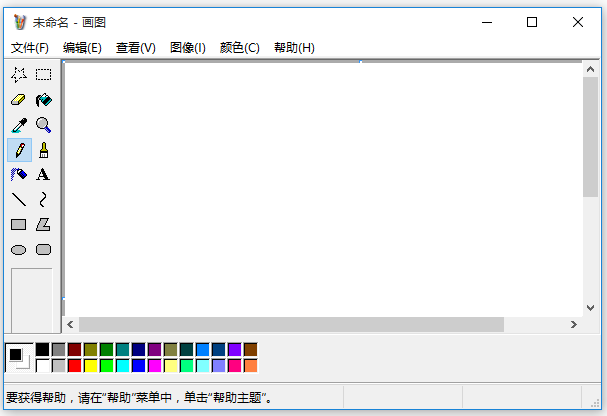Select the Free-Form Select tool

tap(19, 75)
